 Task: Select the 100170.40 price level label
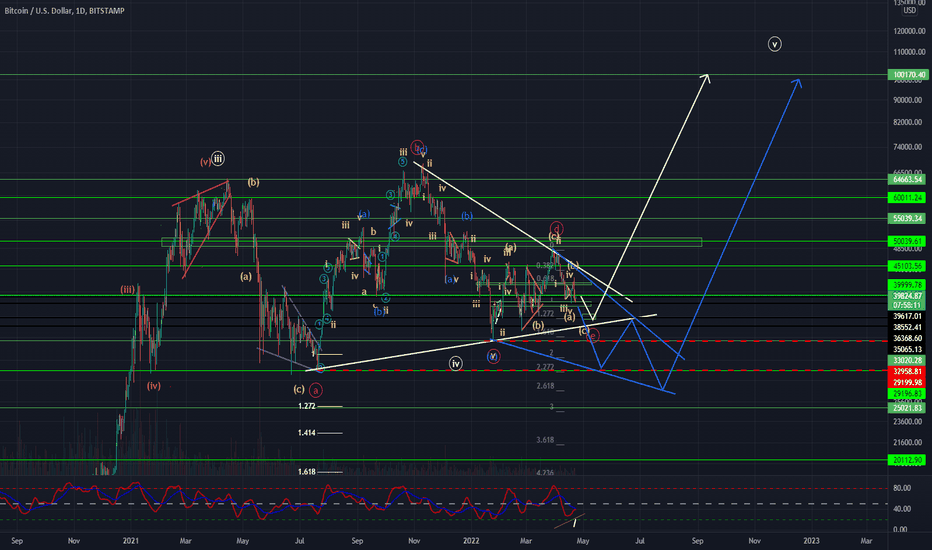907,75
